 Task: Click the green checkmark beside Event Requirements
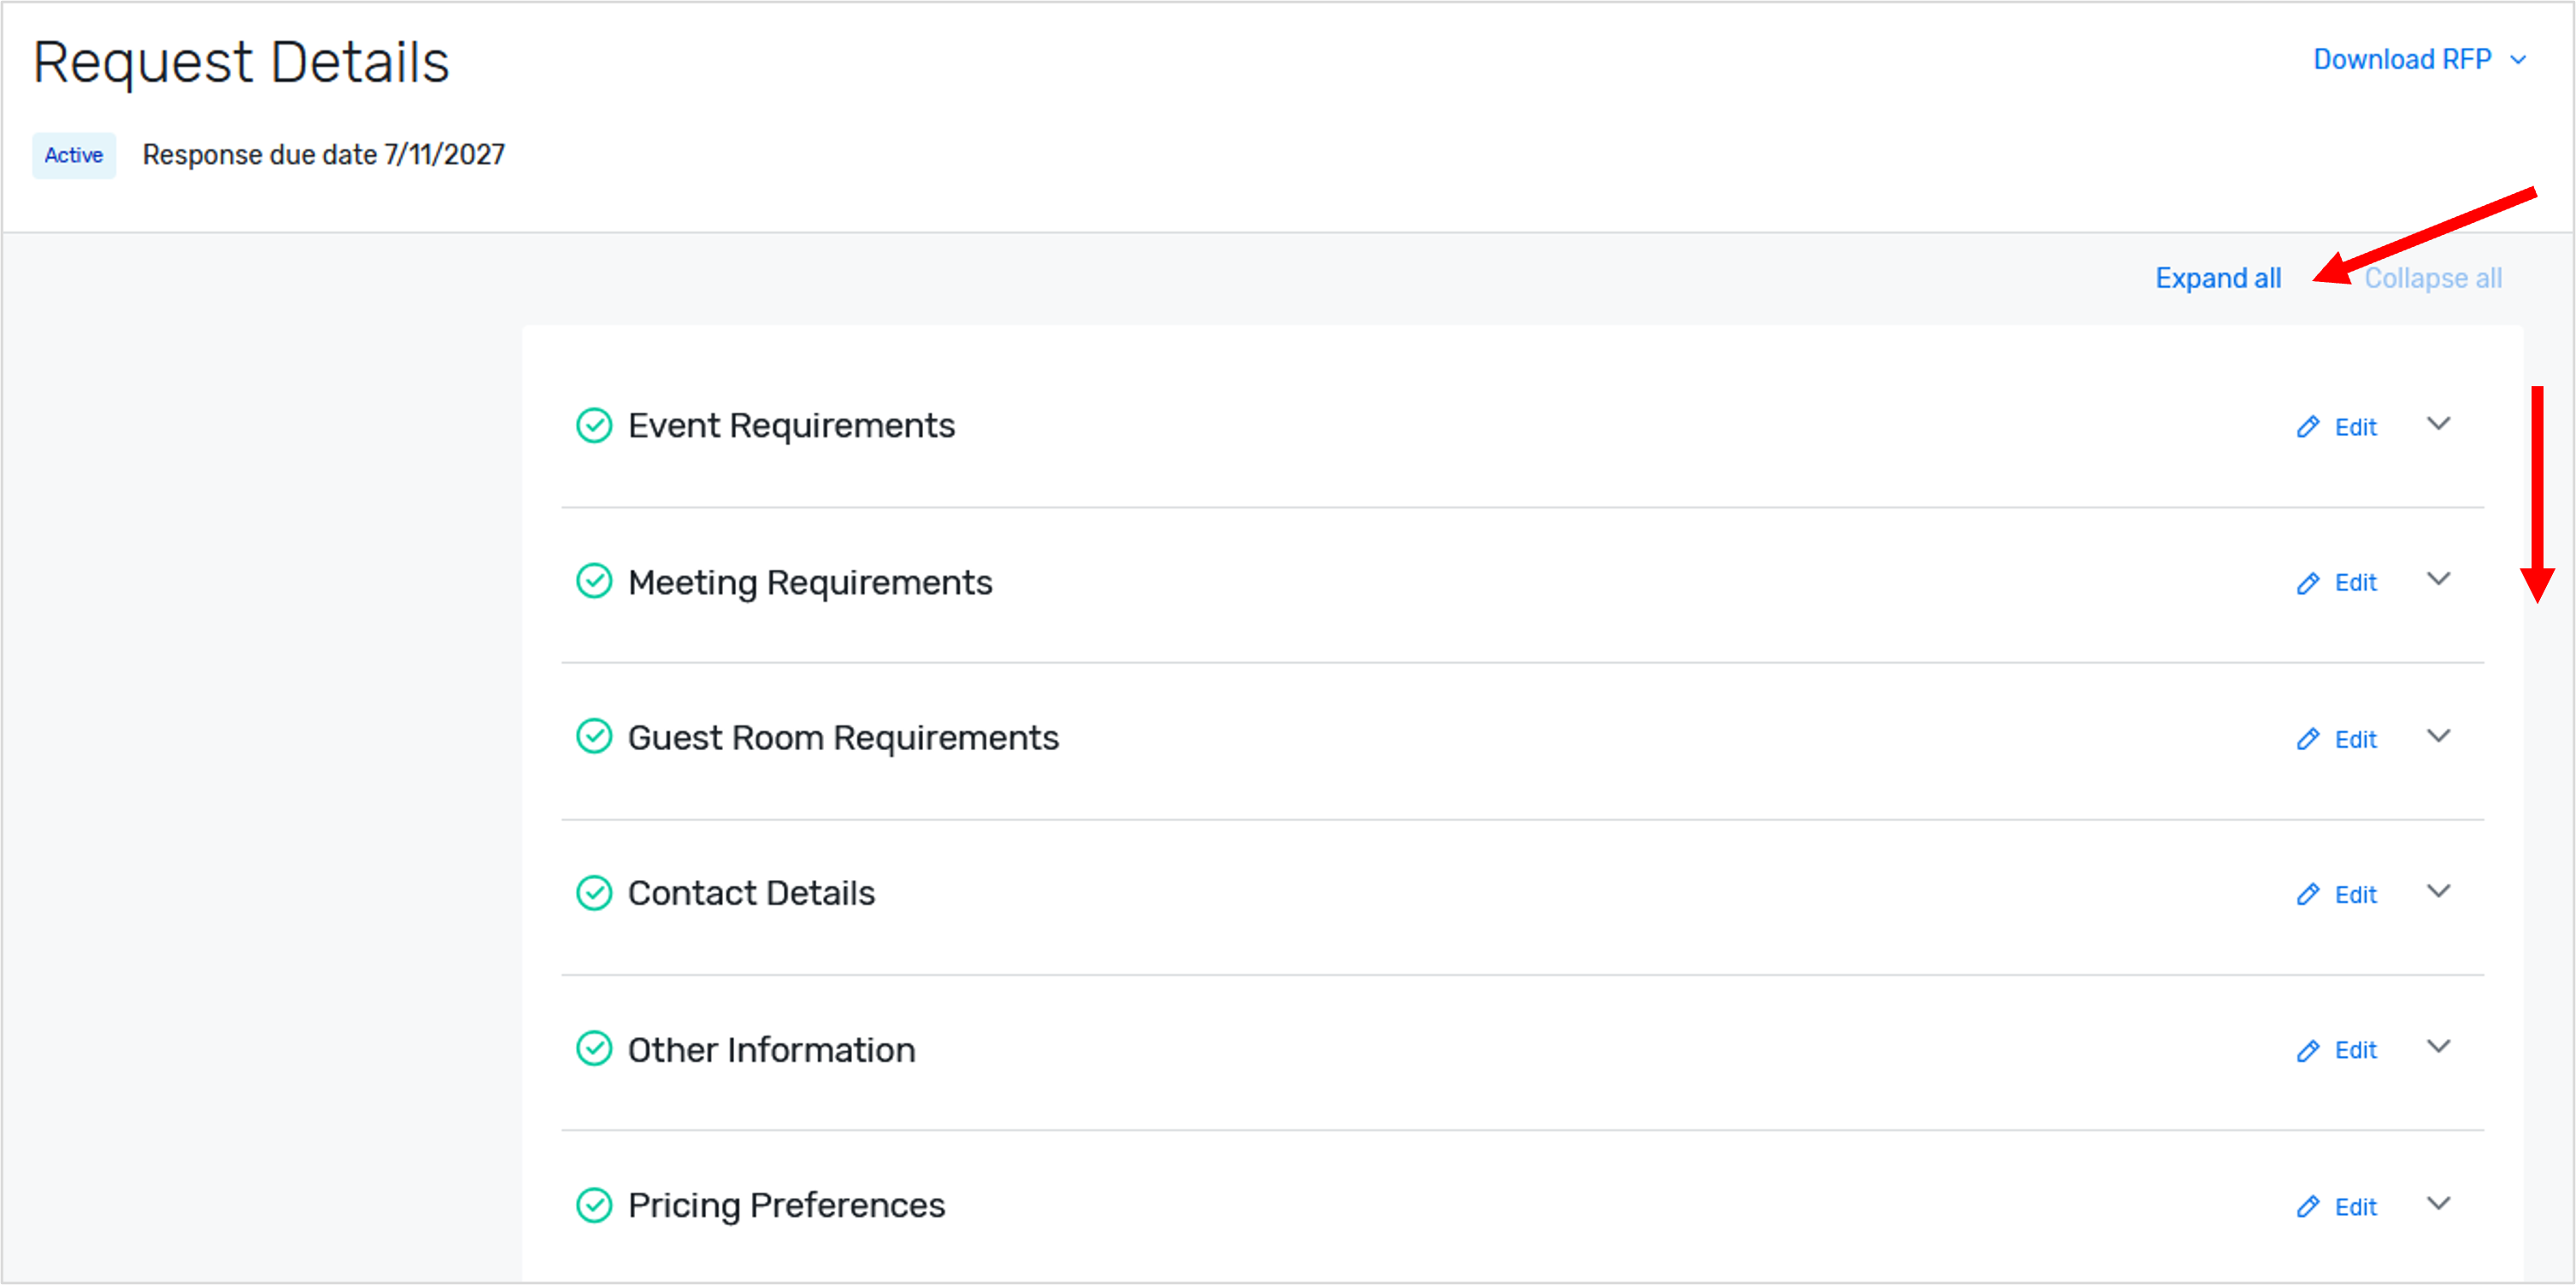click(595, 426)
